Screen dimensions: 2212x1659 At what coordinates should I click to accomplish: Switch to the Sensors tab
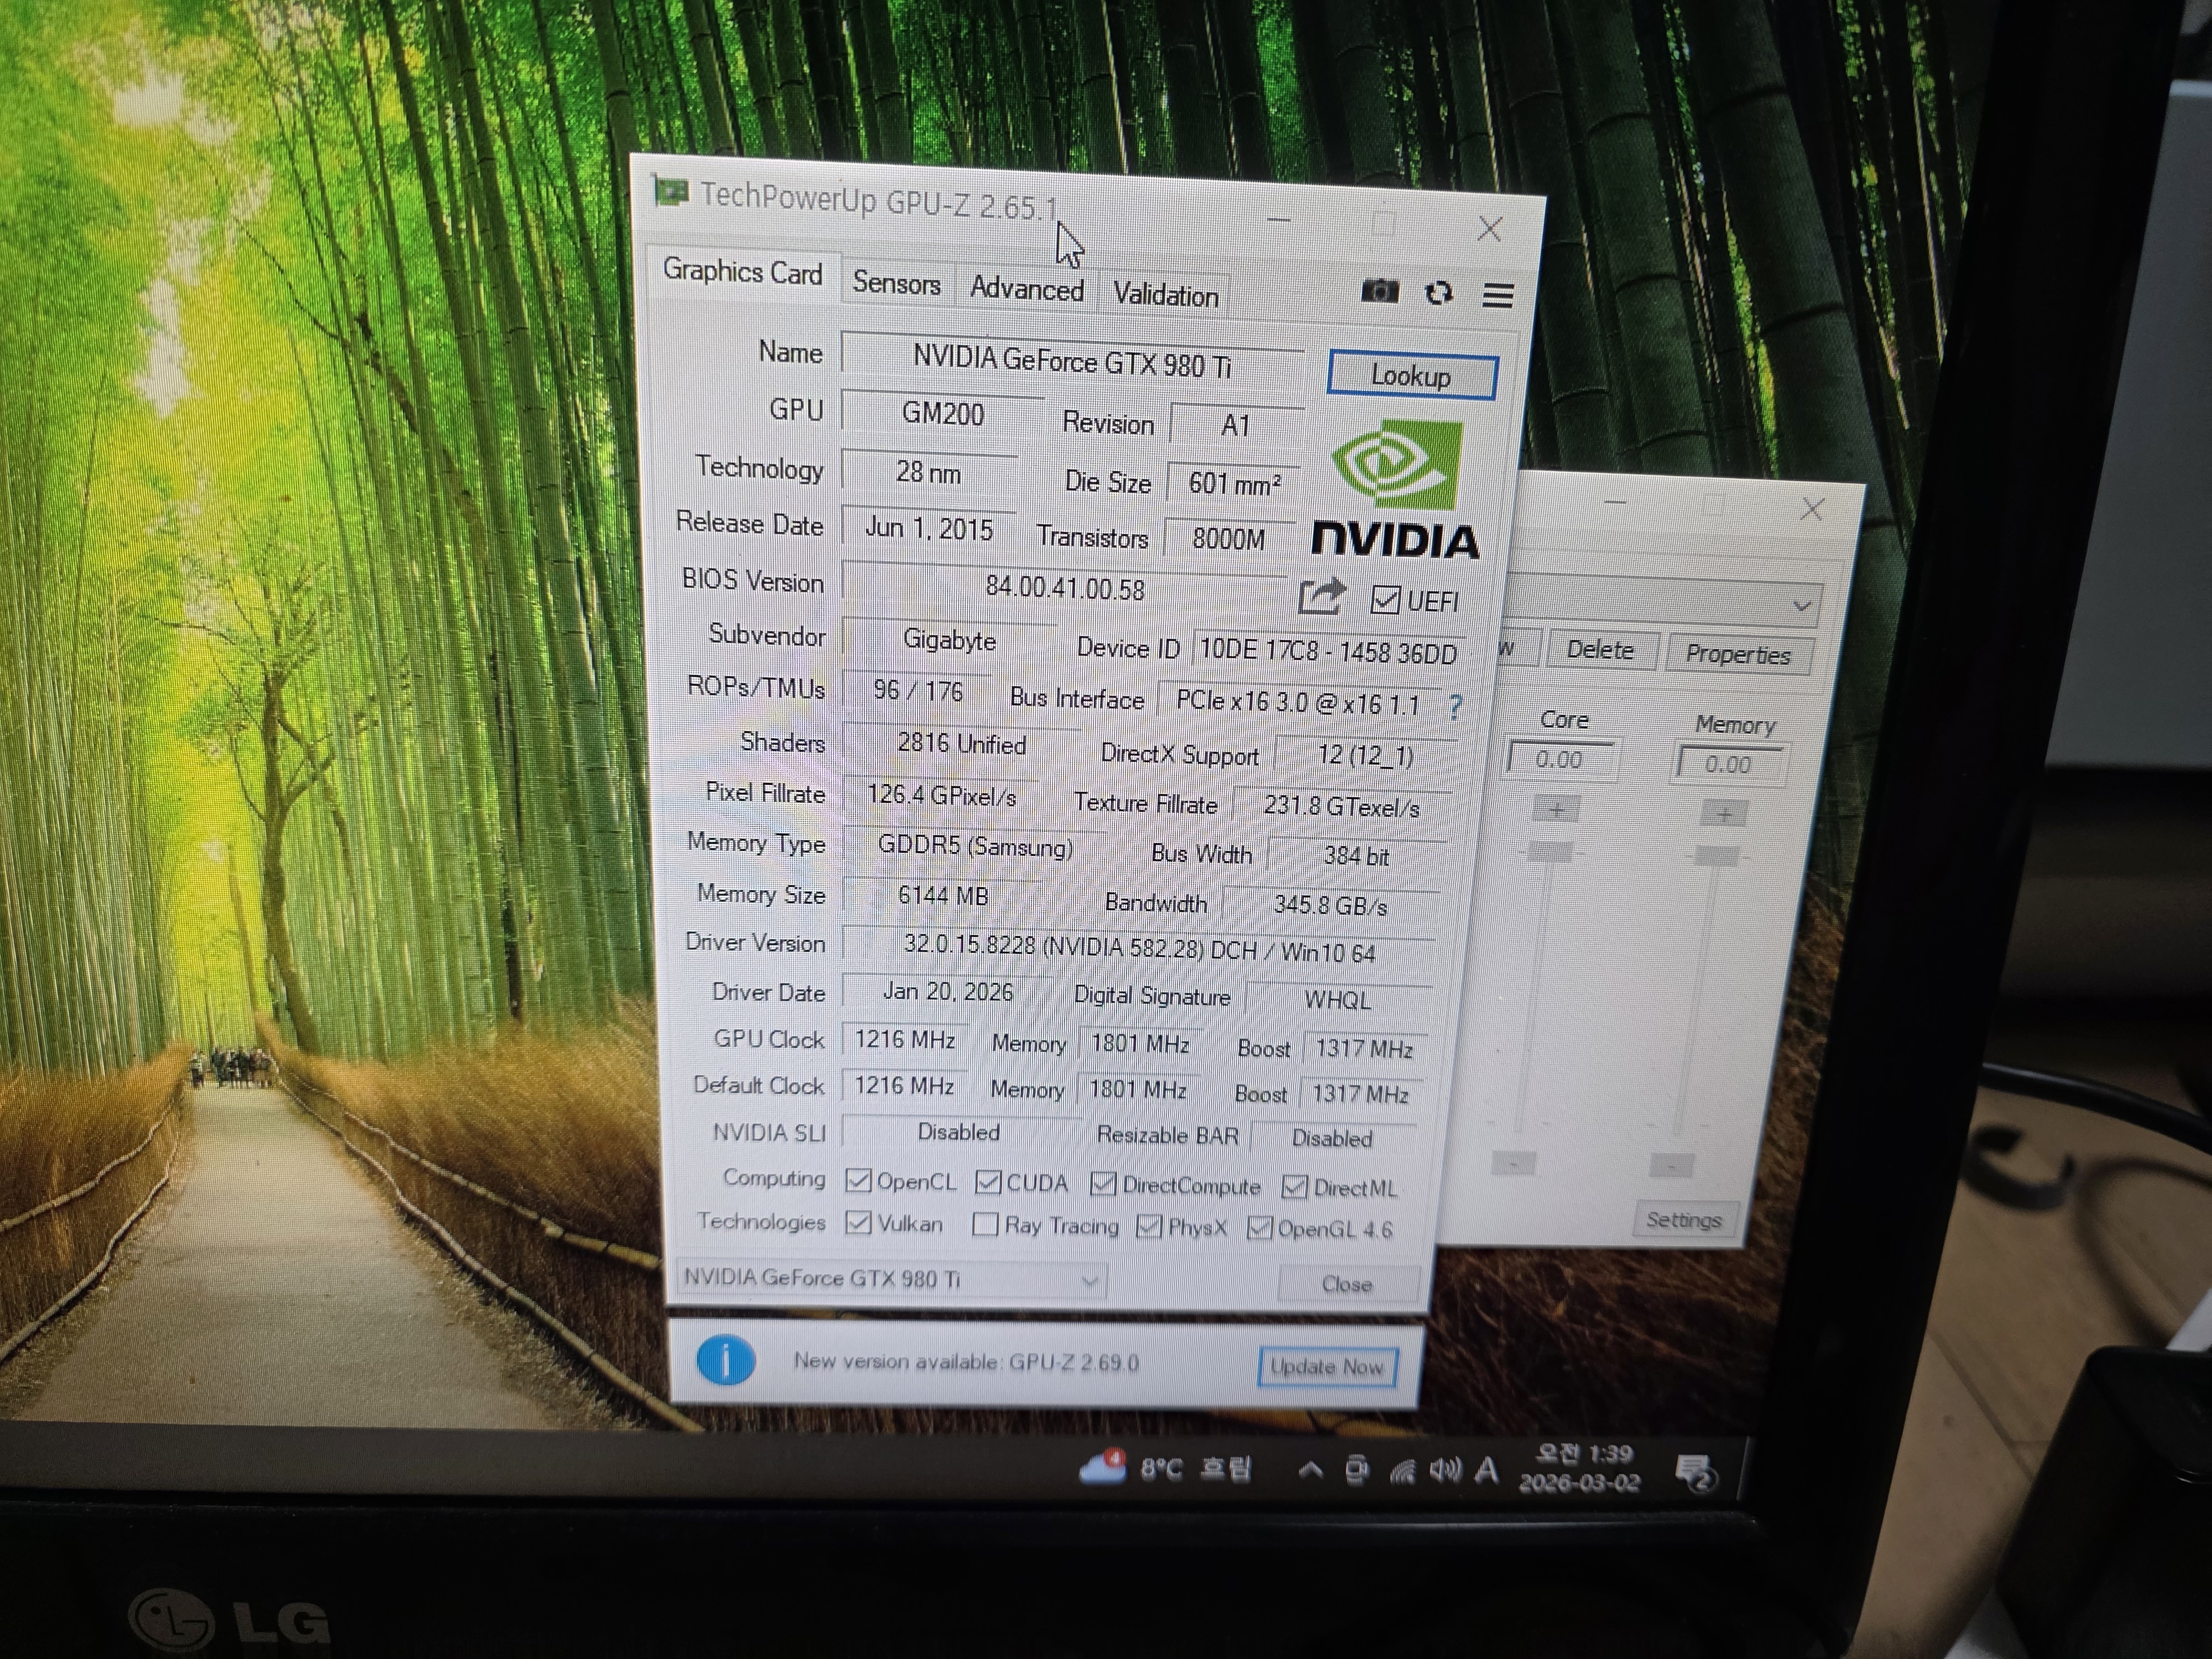[896, 283]
